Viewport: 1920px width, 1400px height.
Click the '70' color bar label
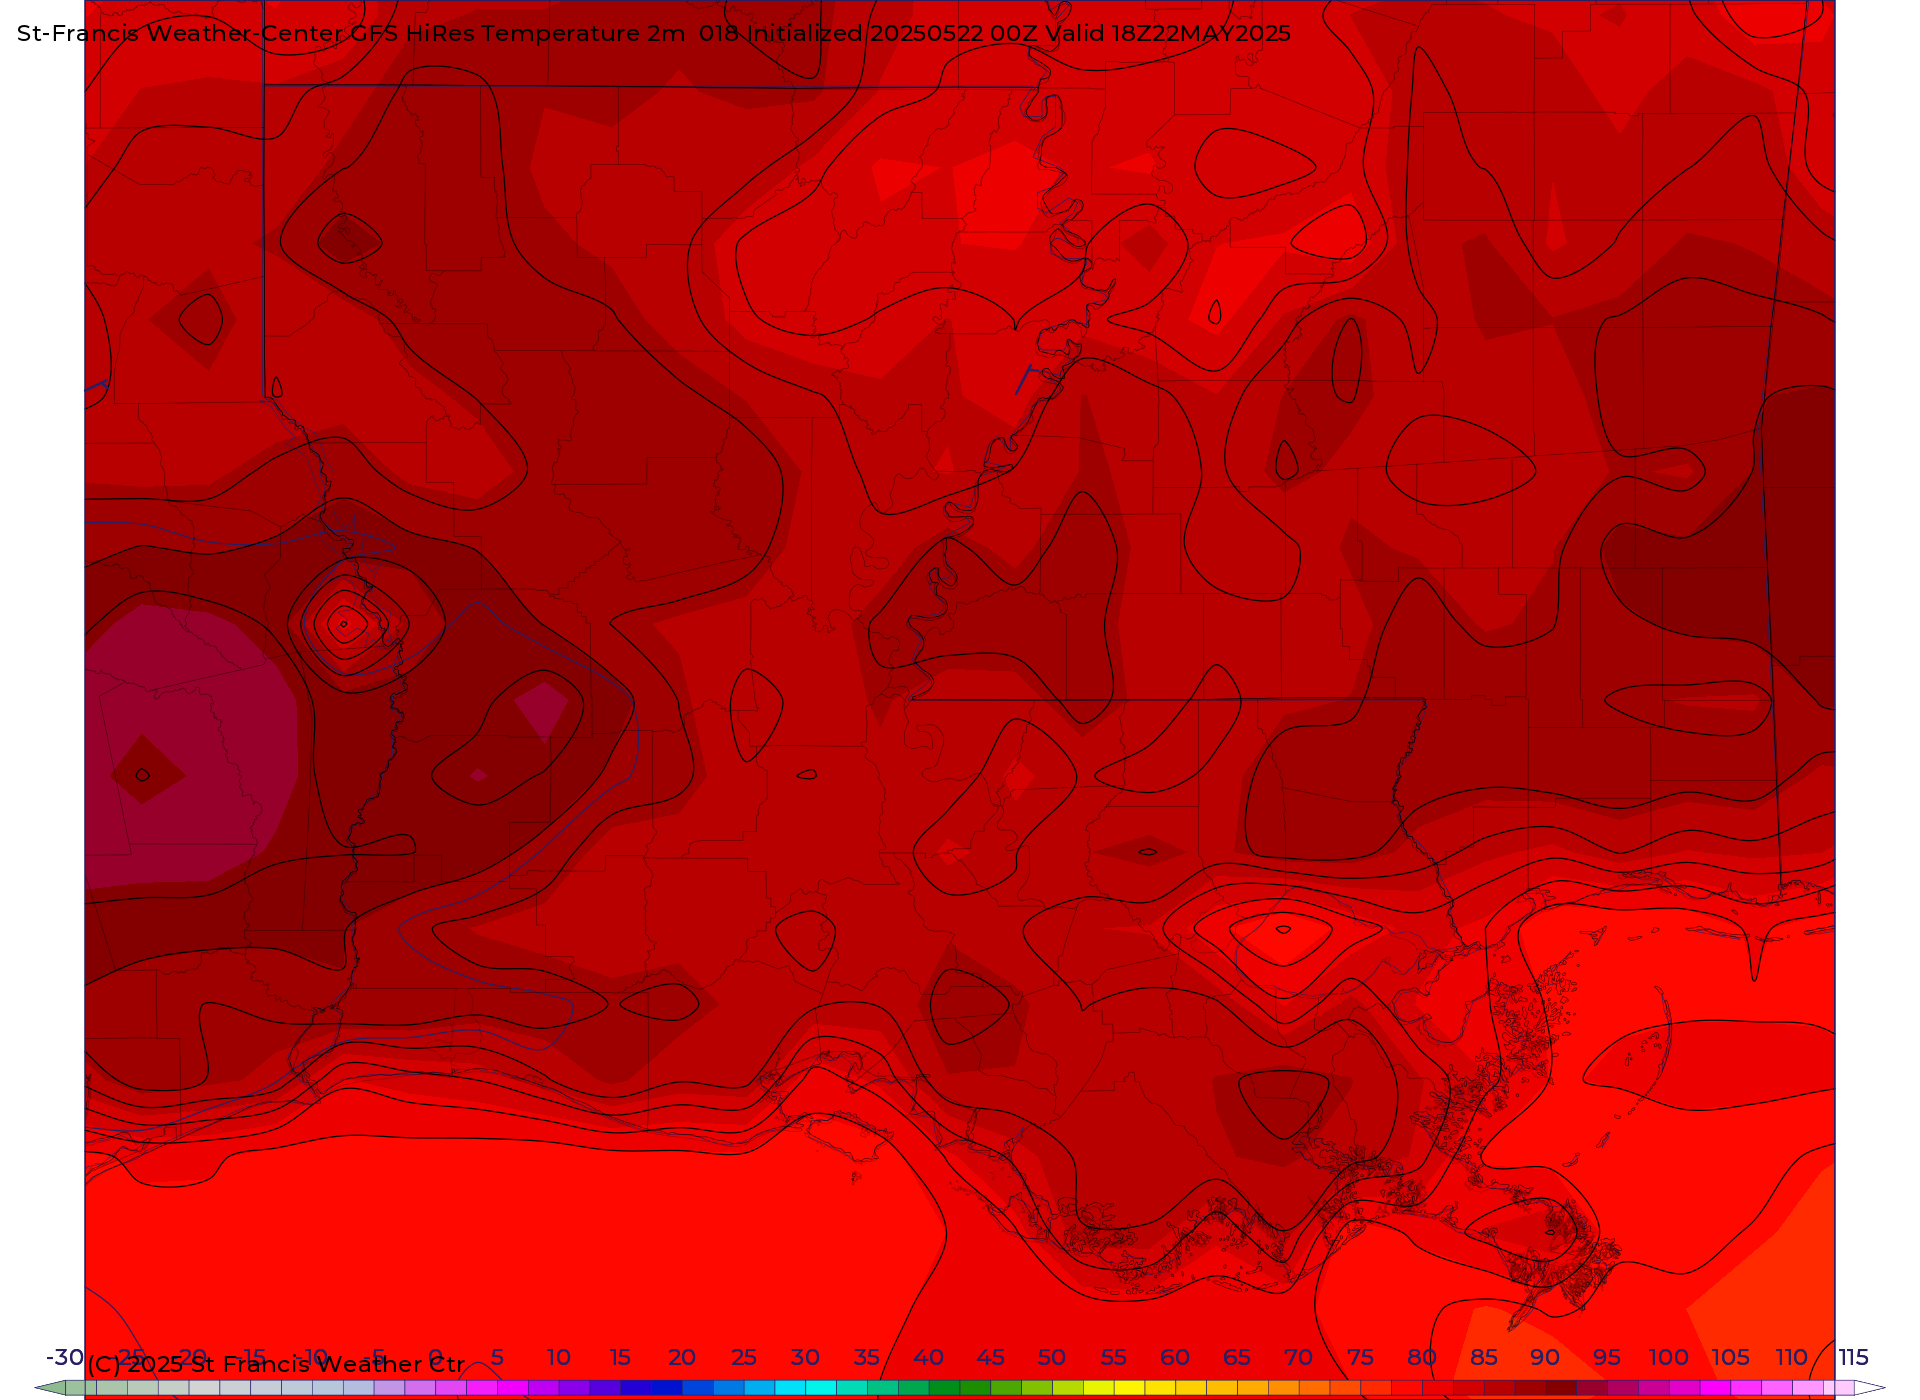point(1299,1358)
